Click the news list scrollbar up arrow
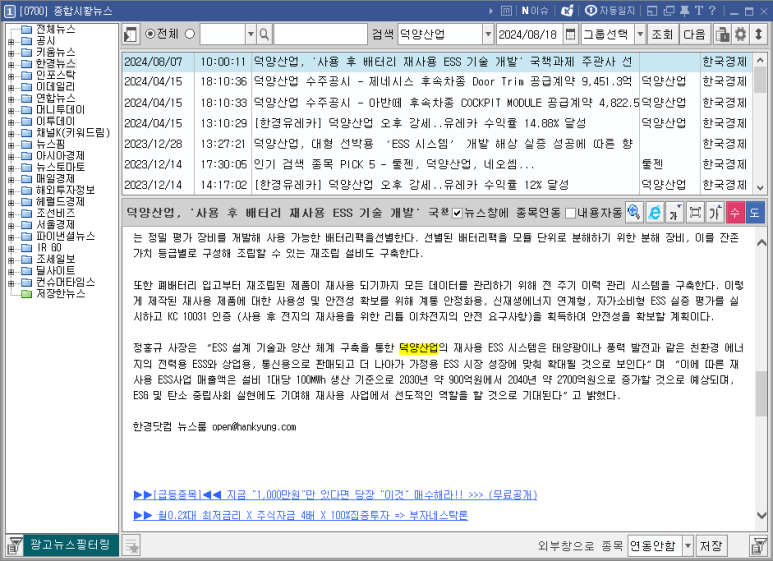This screenshot has height=561, width=773. click(760, 60)
